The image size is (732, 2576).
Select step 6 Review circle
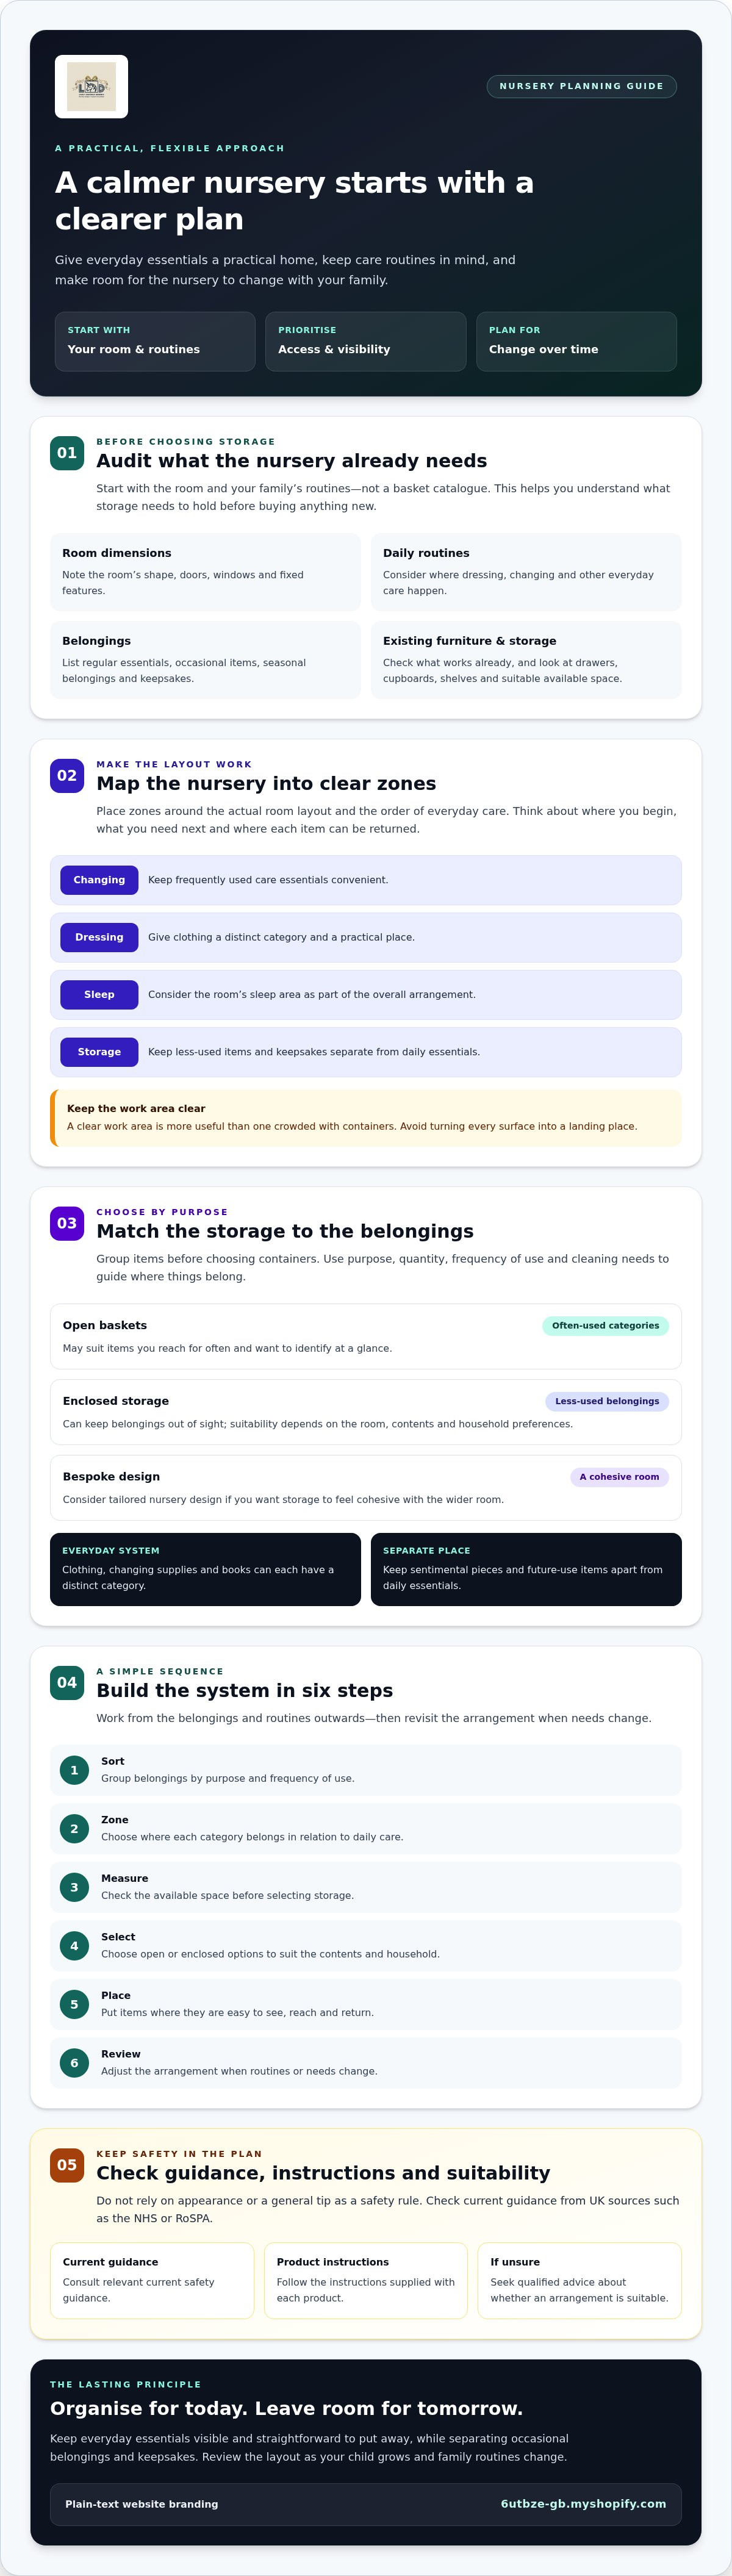point(74,2063)
